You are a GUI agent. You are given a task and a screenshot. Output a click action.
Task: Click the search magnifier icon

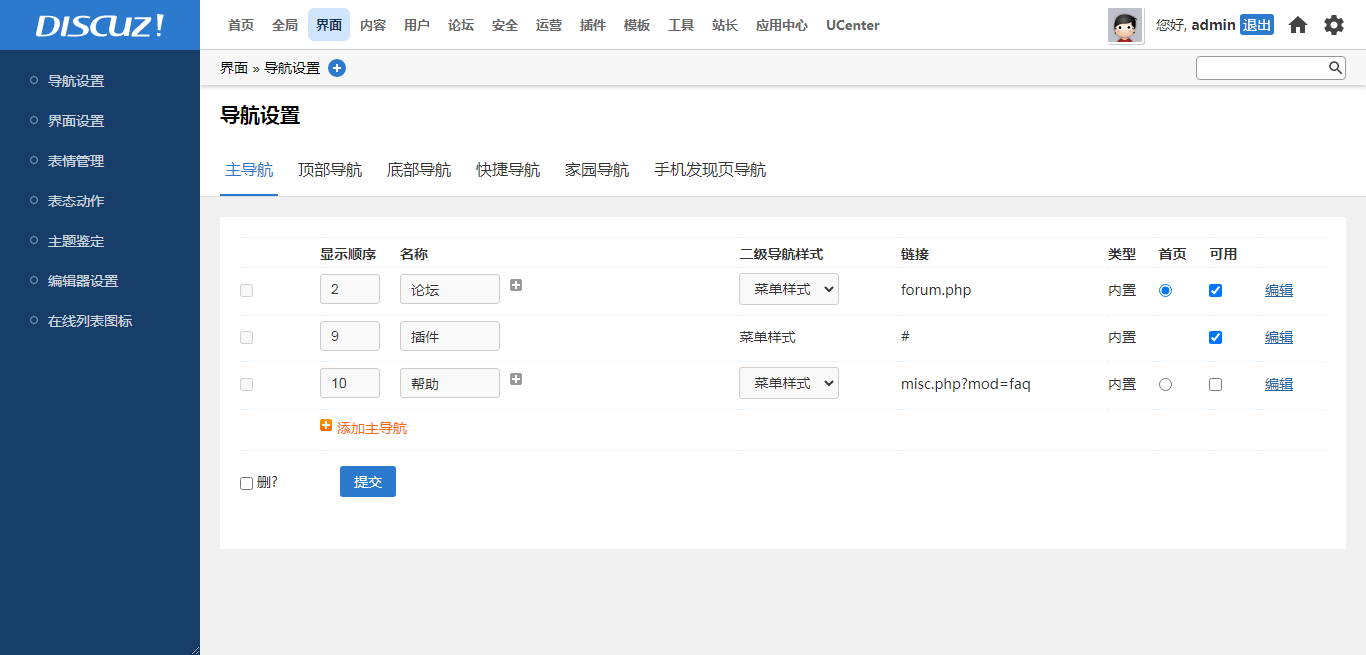coord(1335,67)
